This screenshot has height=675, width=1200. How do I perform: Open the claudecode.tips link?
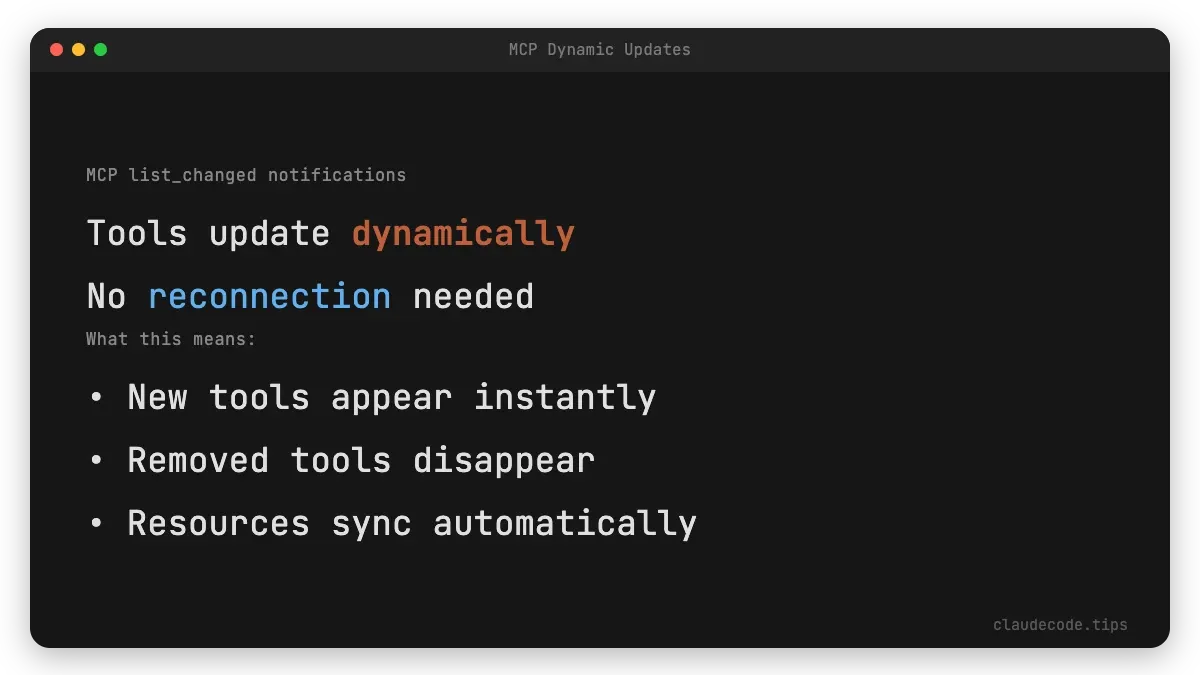click(x=1060, y=624)
